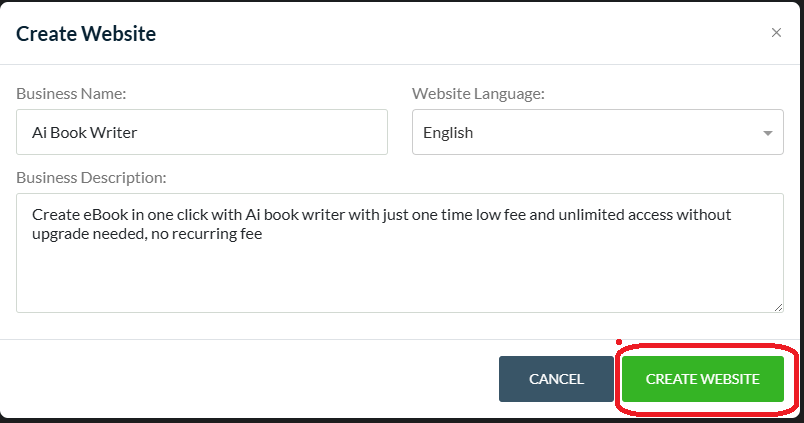Place cursor on "Ai Book Writer" text

point(84,132)
